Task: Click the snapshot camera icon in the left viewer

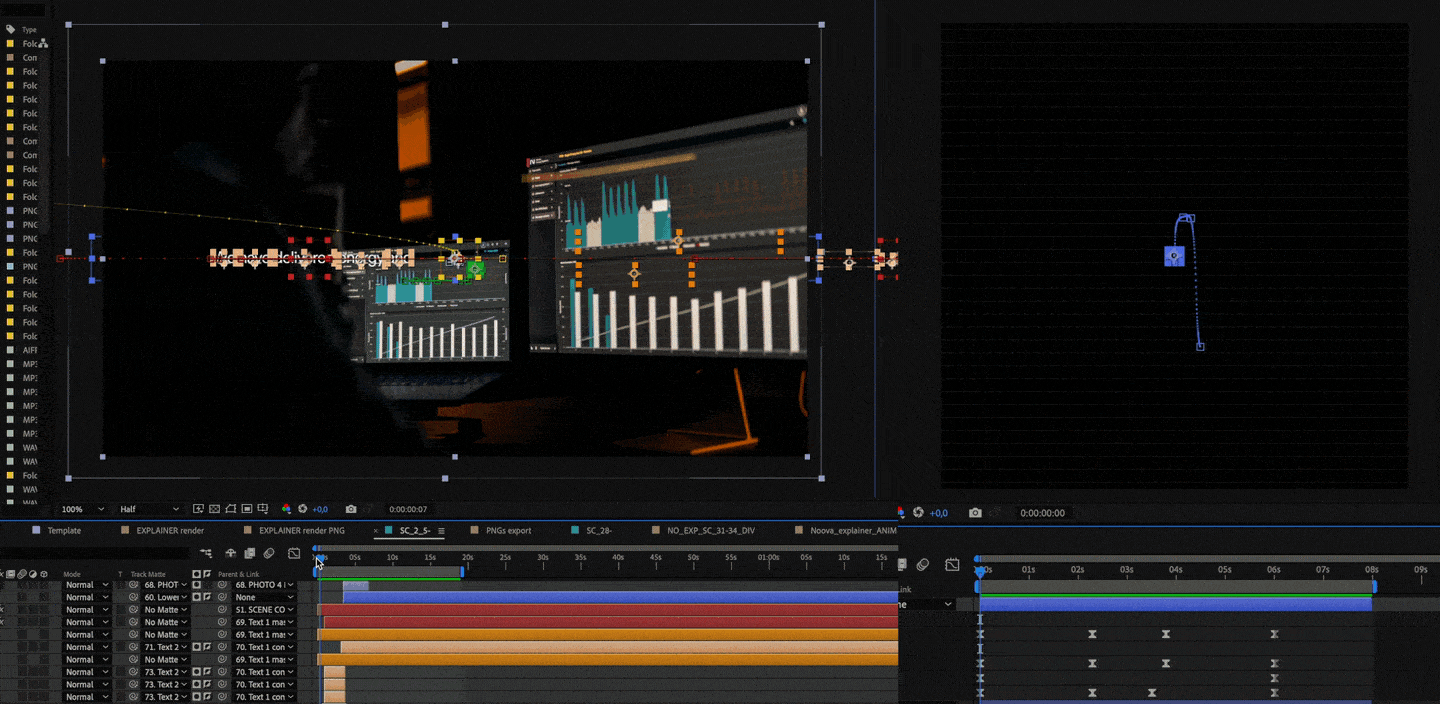Action: tap(350, 509)
